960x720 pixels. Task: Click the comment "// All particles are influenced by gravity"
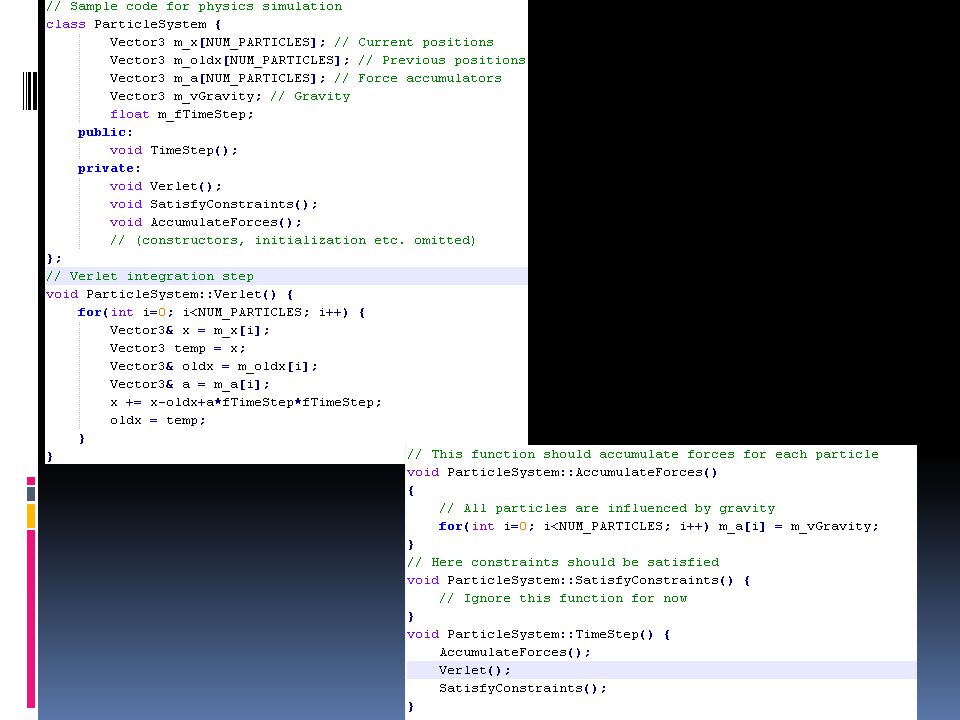[607, 509]
